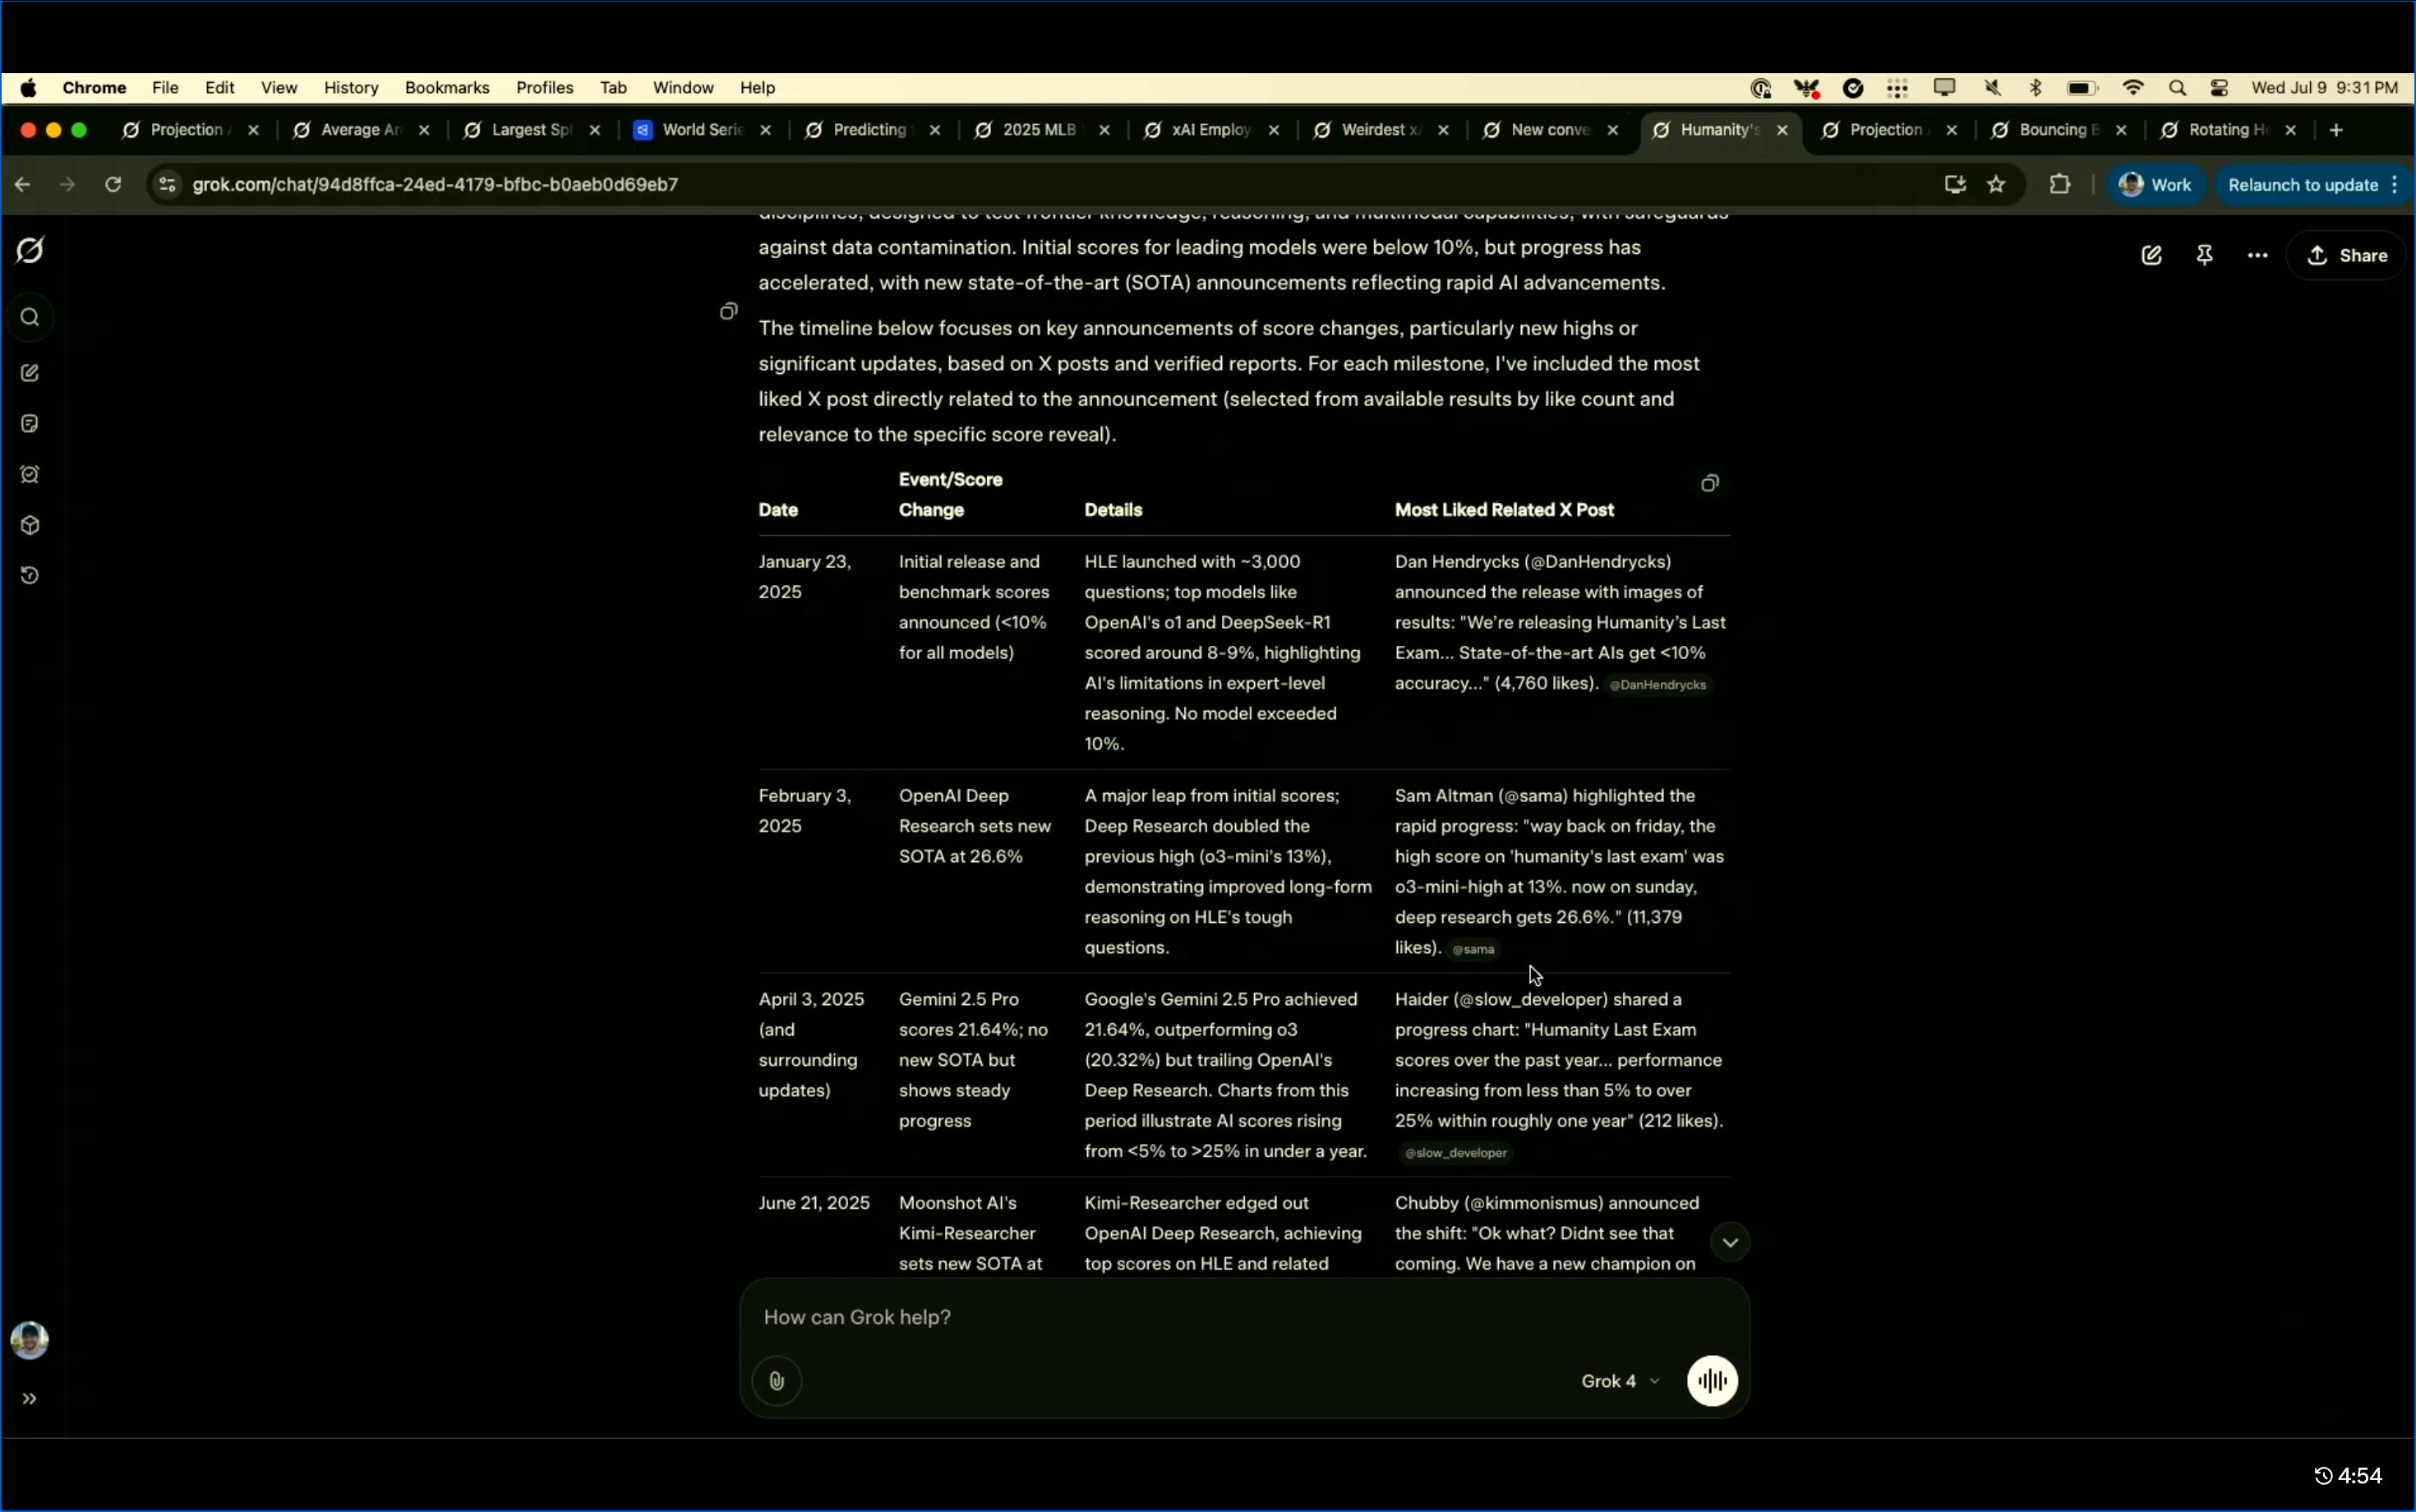Open the search icon in the left sidebar

tap(30, 318)
